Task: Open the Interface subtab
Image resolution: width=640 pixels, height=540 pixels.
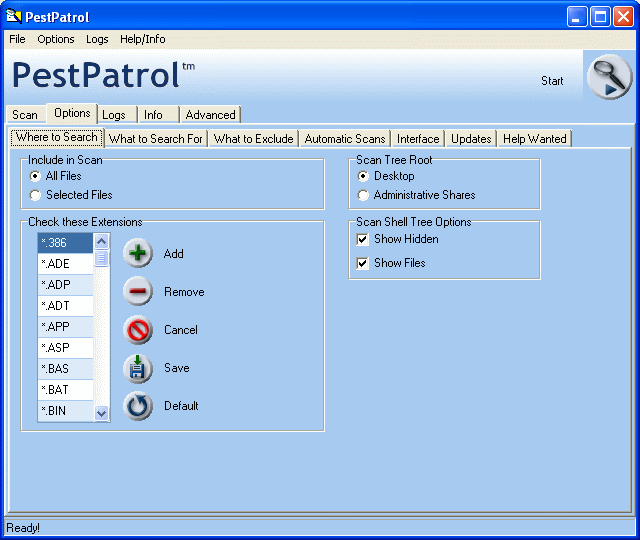Action: [x=418, y=139]
